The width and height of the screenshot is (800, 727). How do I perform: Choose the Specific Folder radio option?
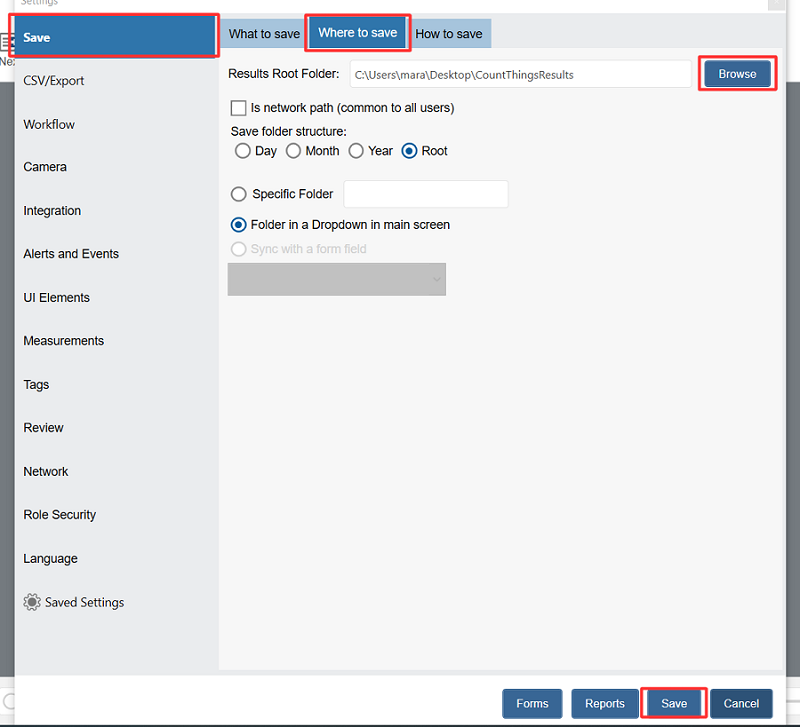239,194
